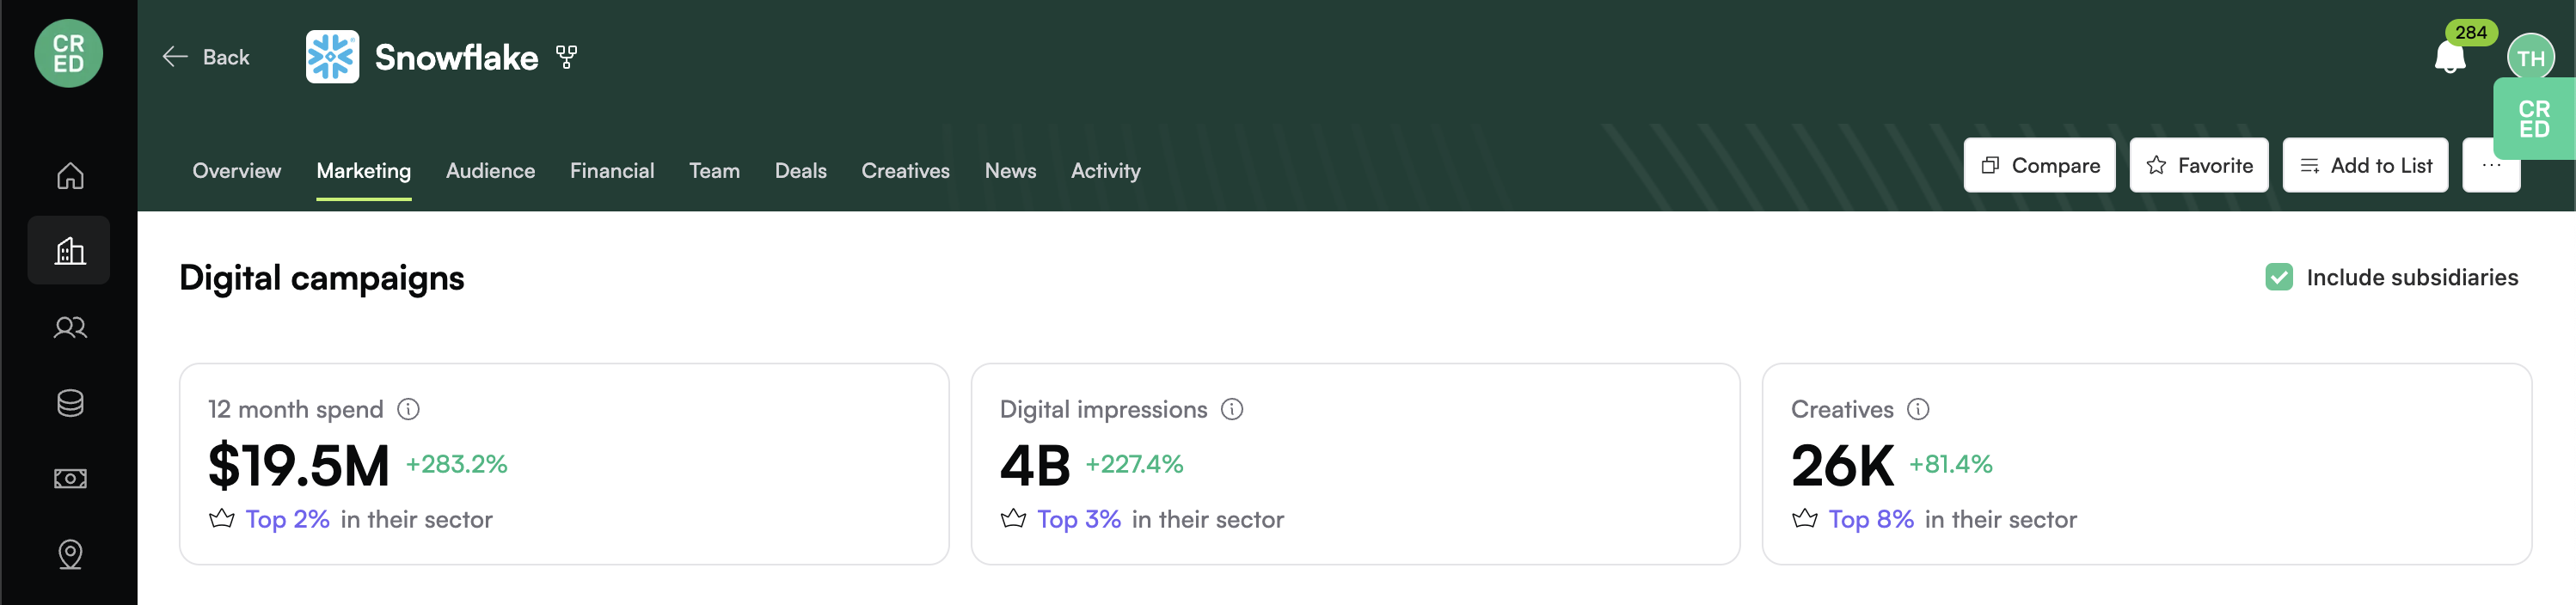Open the People icon in sidebar
Screen dimensions: 2576x605
(69, 327)
